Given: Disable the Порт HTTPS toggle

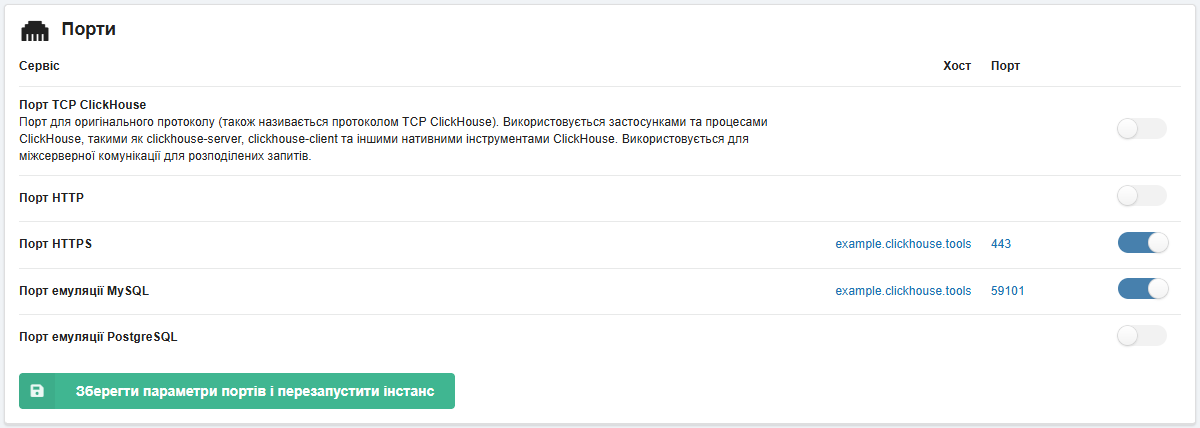Looking at the screenshot, I should (x=1142, y=243).
